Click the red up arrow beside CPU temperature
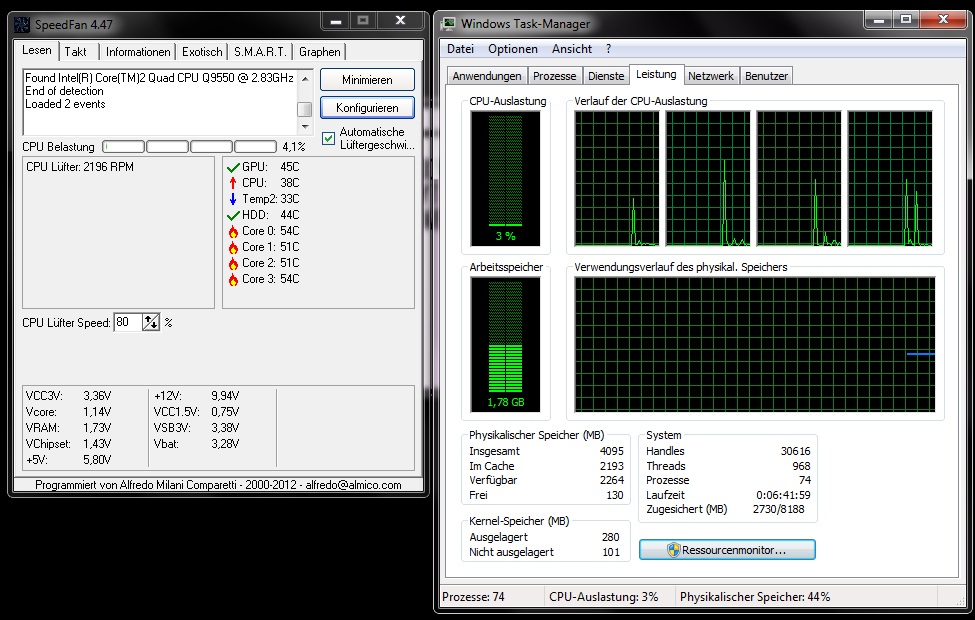 (233, 183)
